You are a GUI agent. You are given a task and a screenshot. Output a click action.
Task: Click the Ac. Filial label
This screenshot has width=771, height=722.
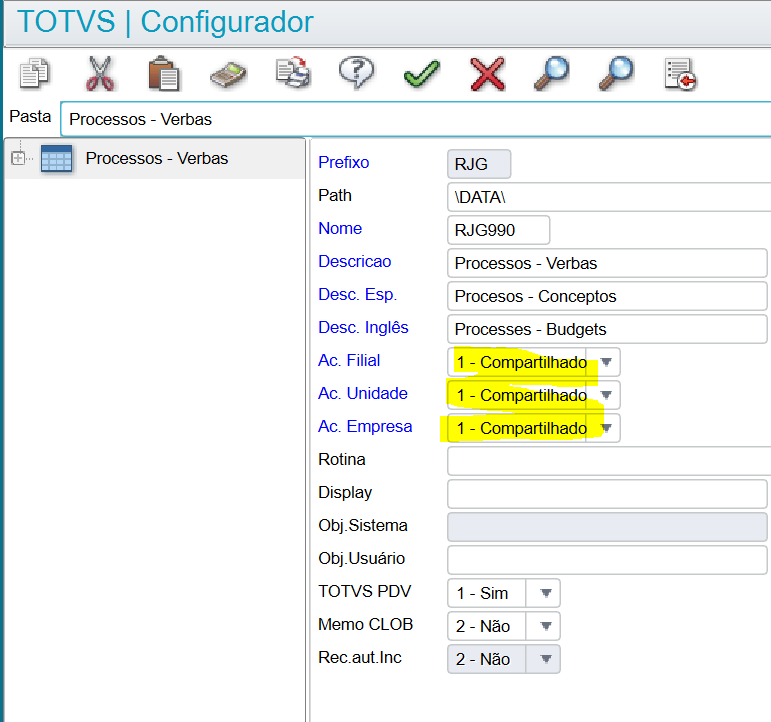349,360
